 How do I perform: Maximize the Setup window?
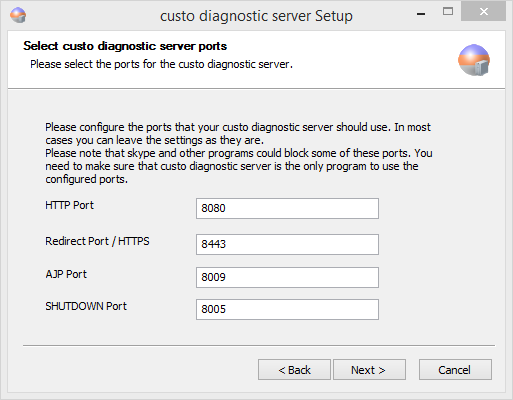[x=448, y=12]
